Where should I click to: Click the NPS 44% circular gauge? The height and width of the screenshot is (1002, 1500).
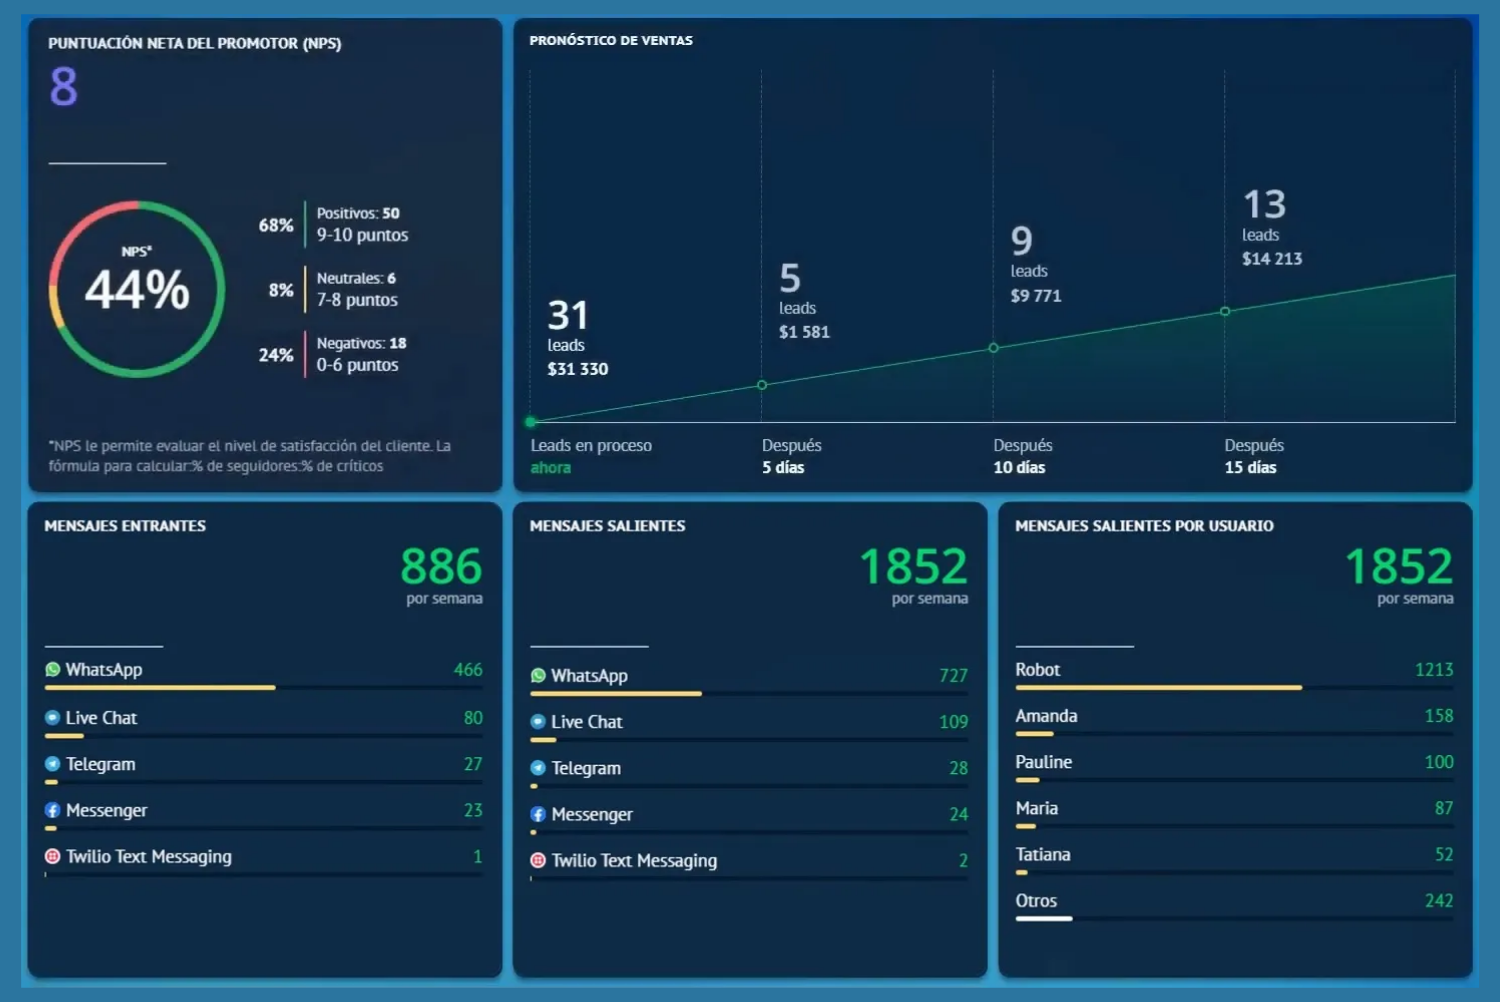[x=137, y=289]
